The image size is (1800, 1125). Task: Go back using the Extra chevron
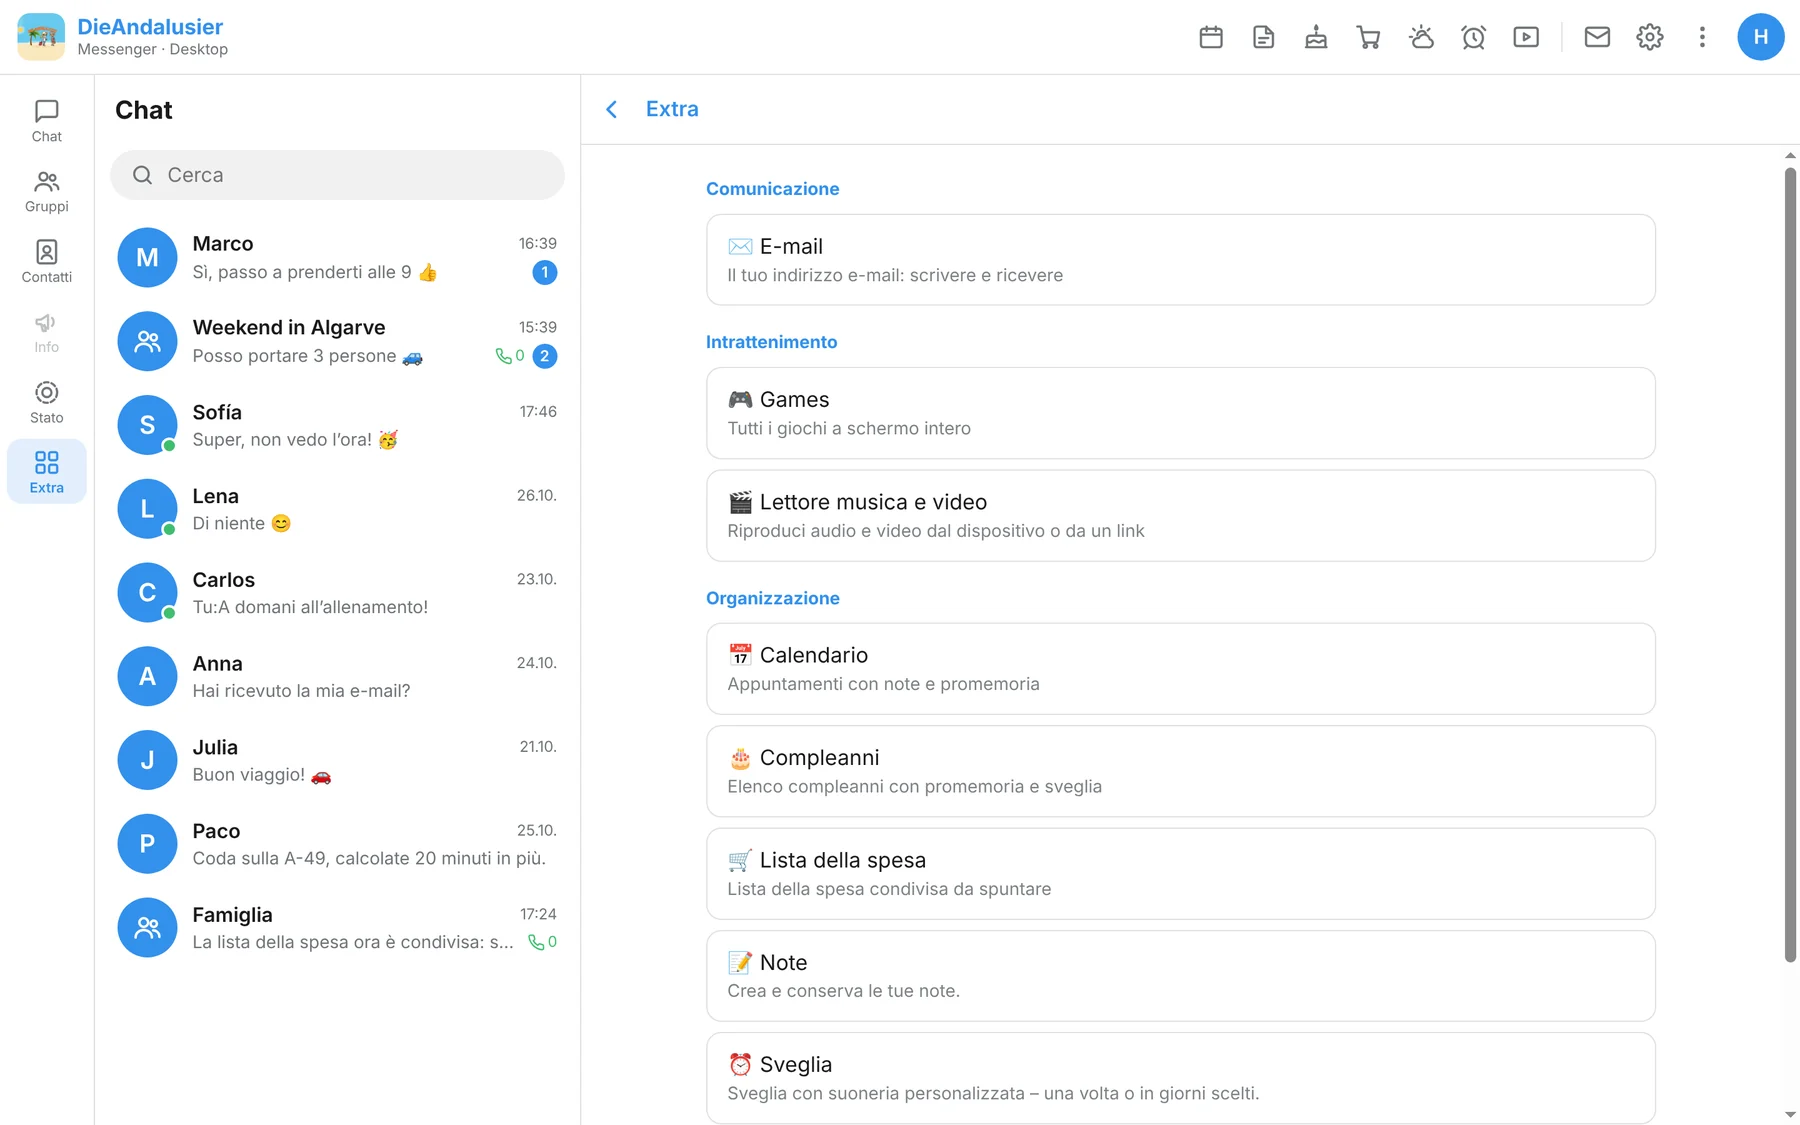612,109
